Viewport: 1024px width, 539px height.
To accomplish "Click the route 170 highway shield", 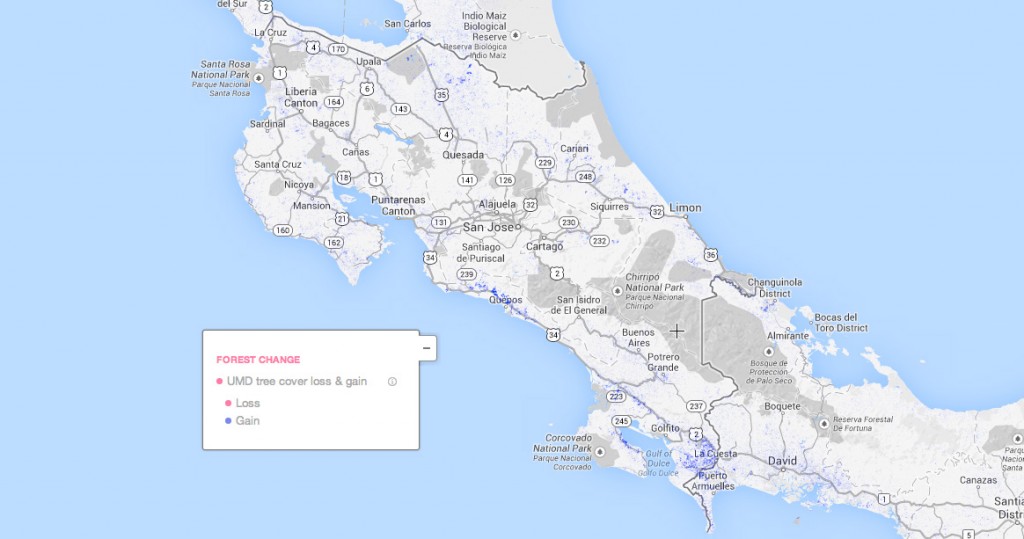I will tap(338, 47).
